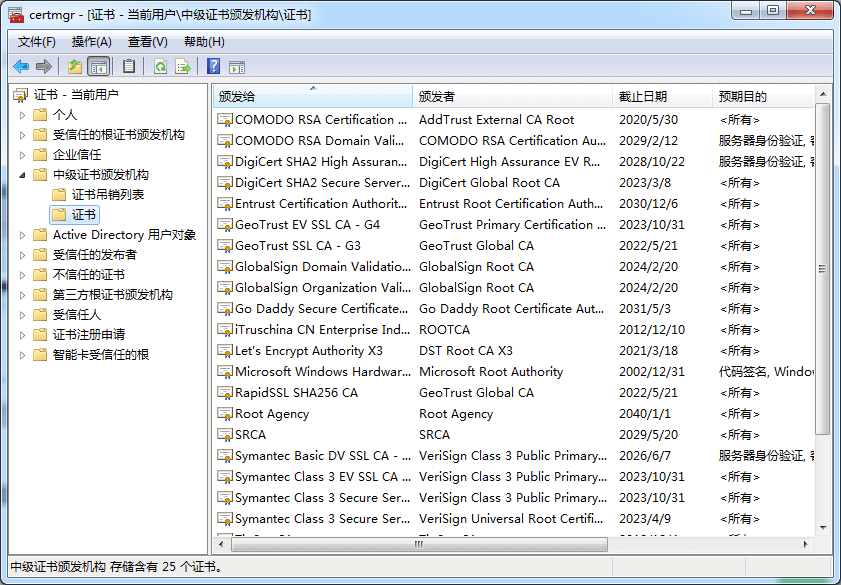Click issuer DST Root CA X3
841x585 pixels.
(466, 351)
